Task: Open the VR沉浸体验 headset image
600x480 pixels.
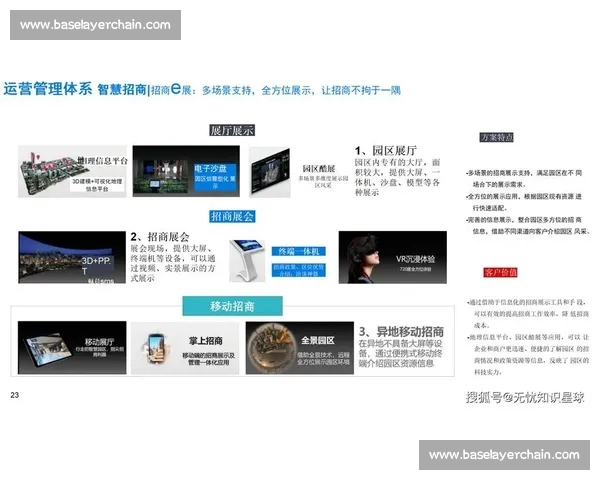Action: point(393,257)
